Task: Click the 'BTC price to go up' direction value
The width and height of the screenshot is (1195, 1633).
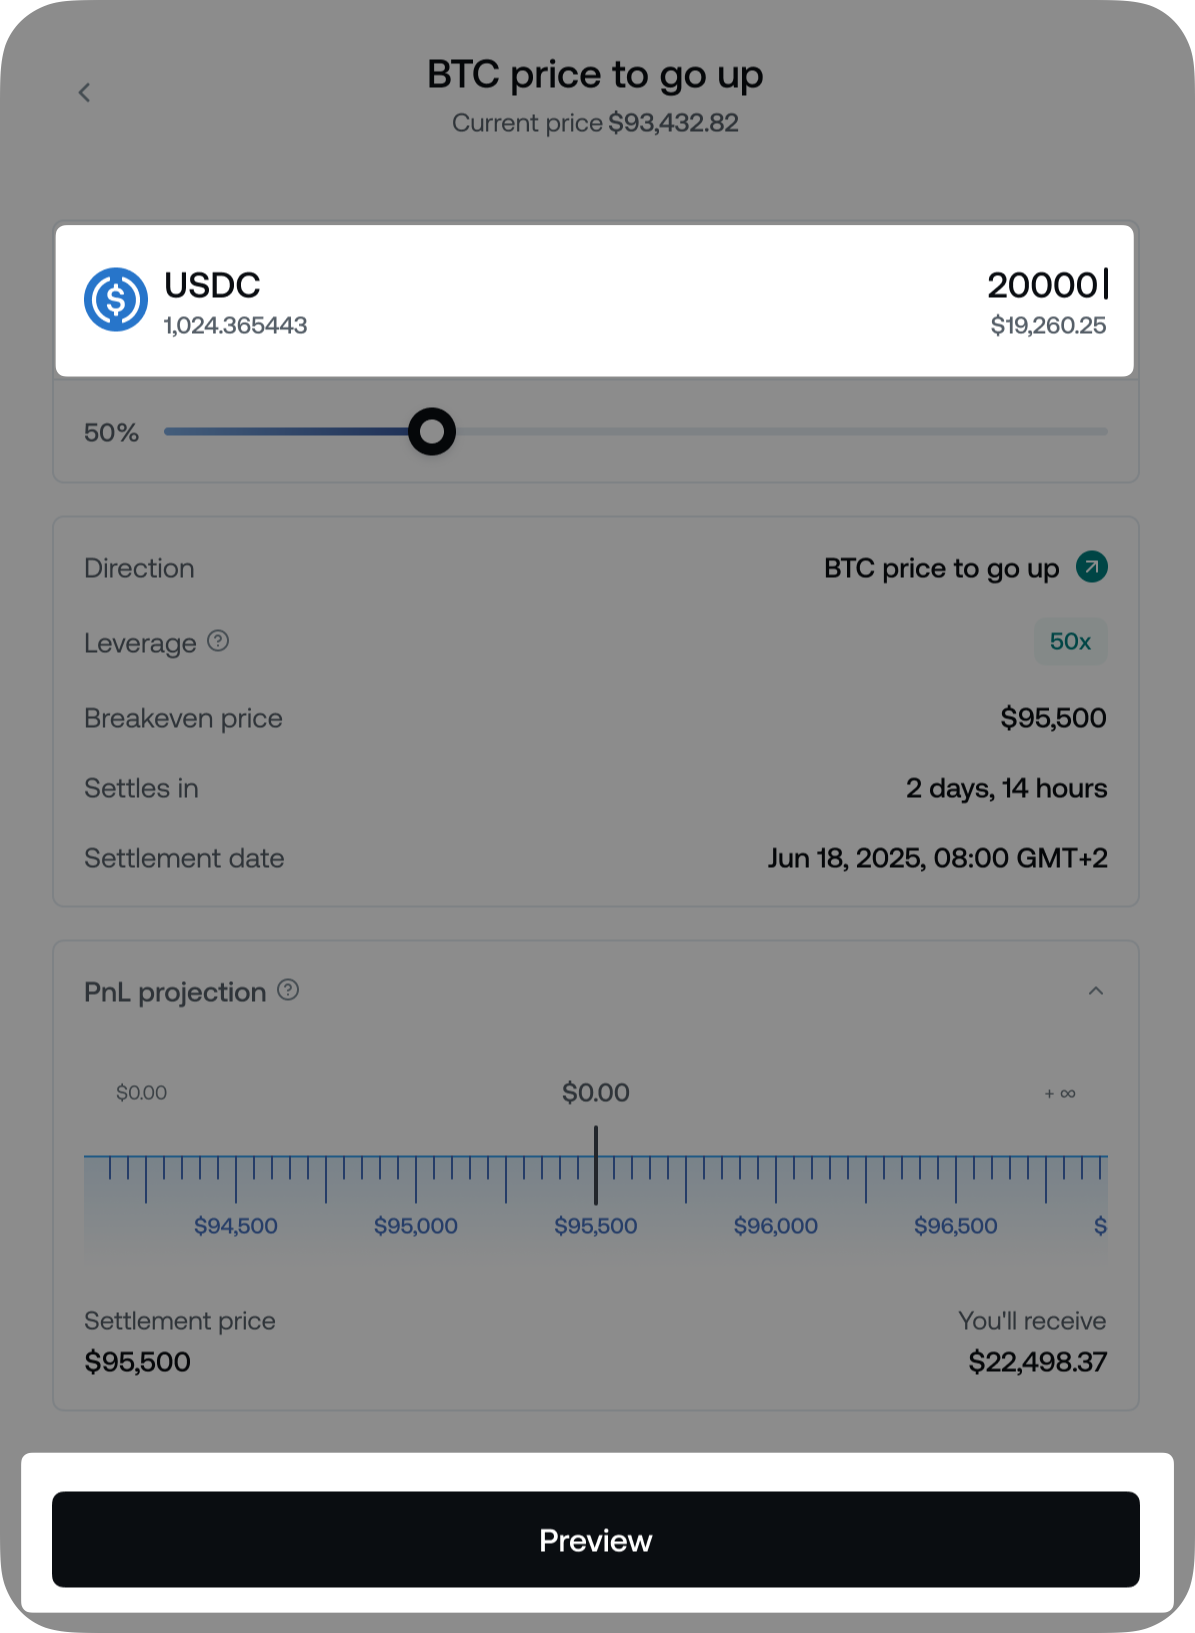Action: click(941, 568)
